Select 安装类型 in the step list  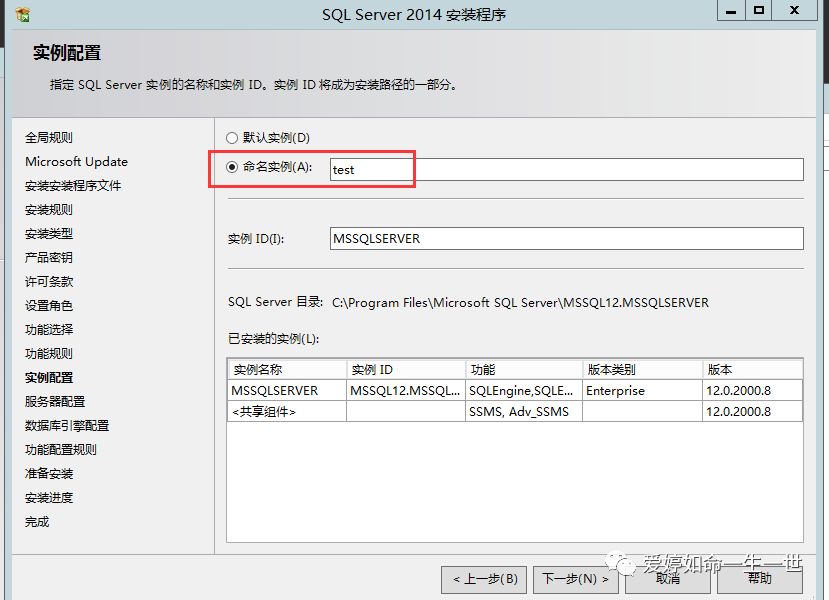point(49,234)
